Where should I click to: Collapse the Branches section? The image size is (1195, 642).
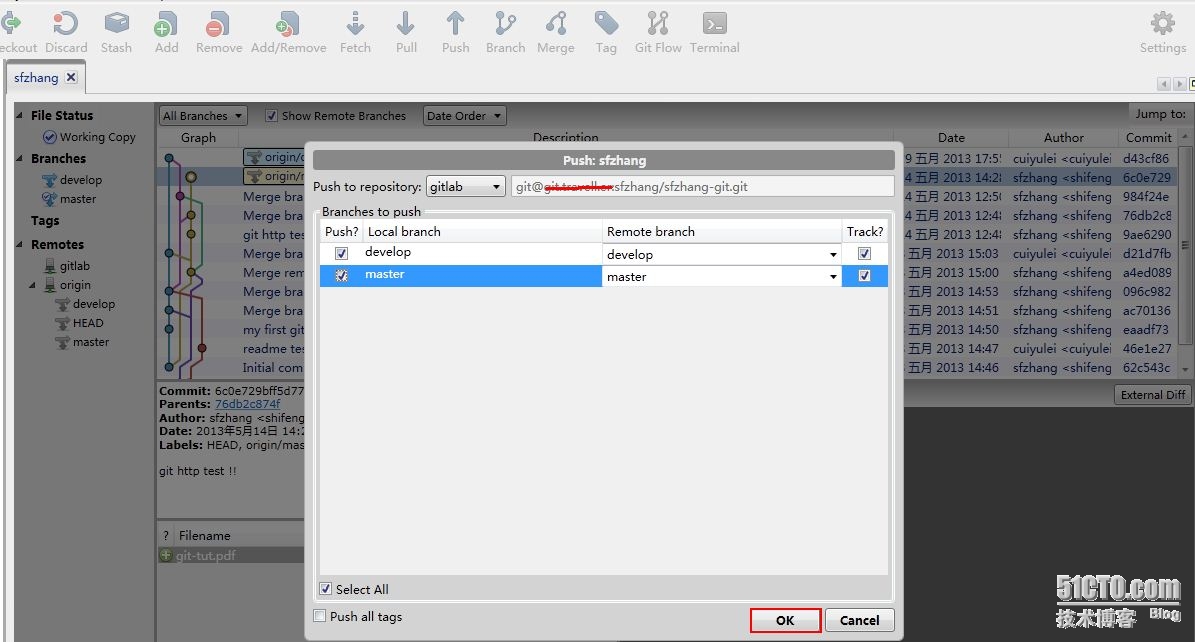pos(20,159)
